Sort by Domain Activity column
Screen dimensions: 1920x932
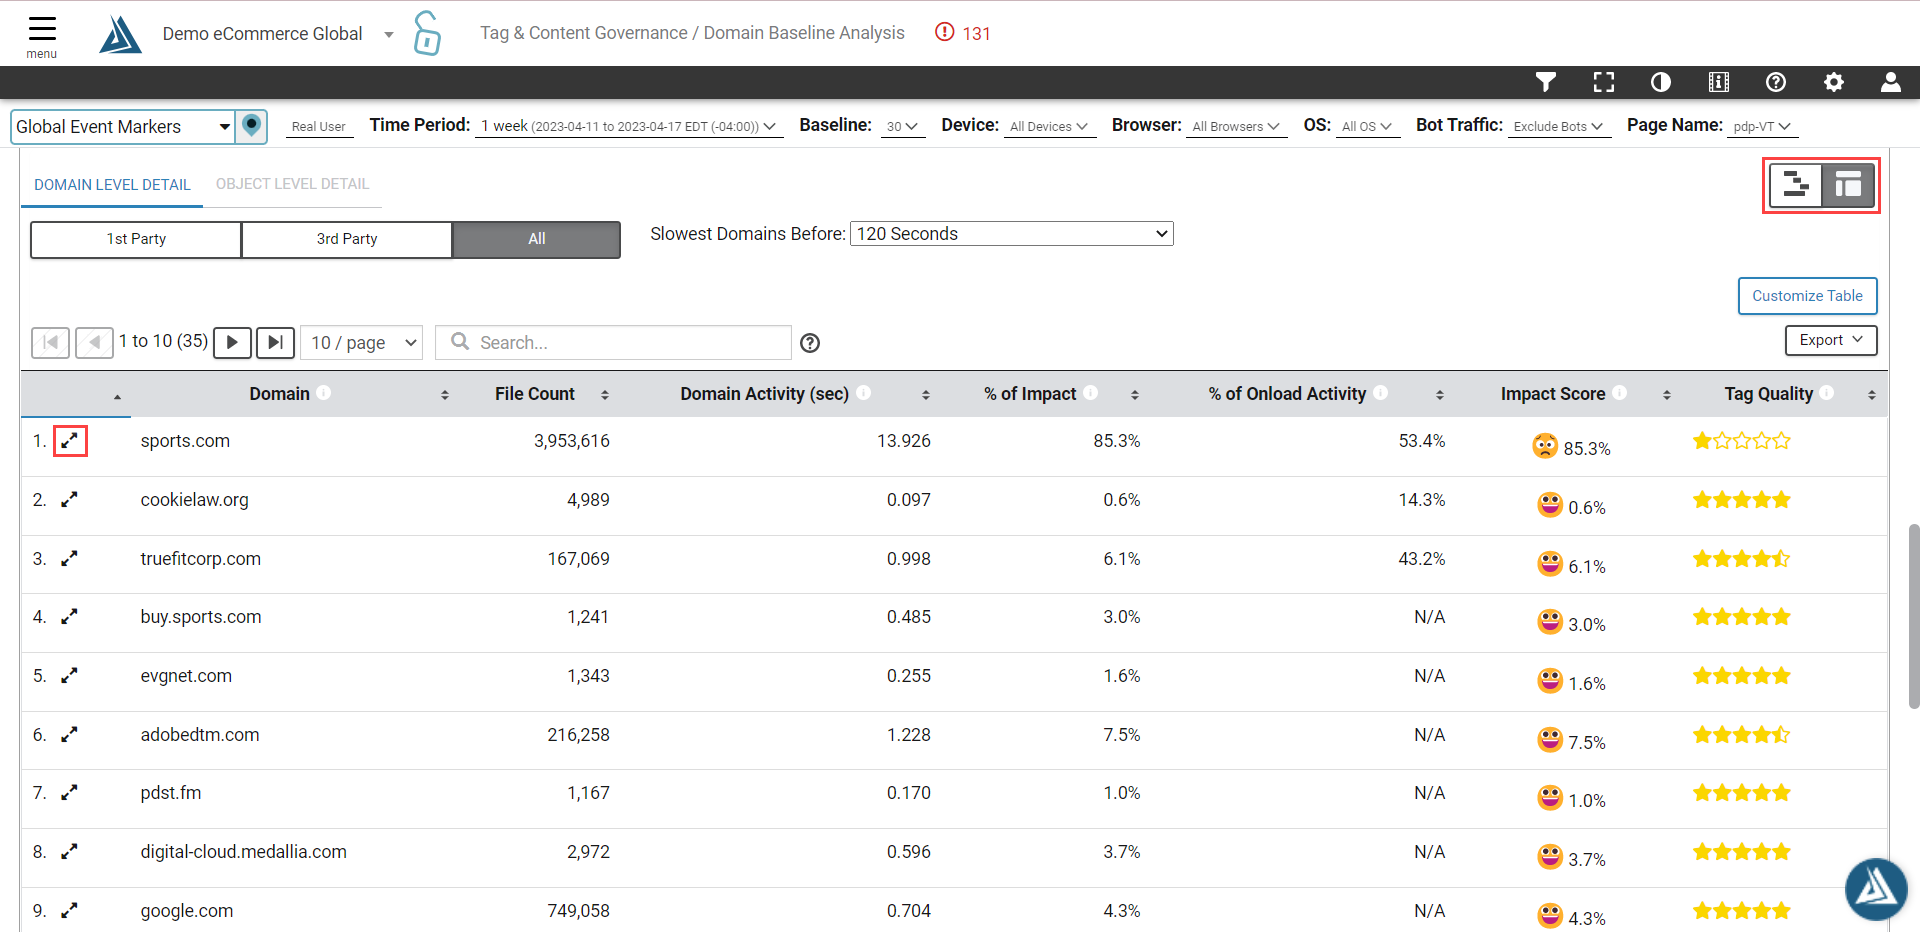(926, 395)
